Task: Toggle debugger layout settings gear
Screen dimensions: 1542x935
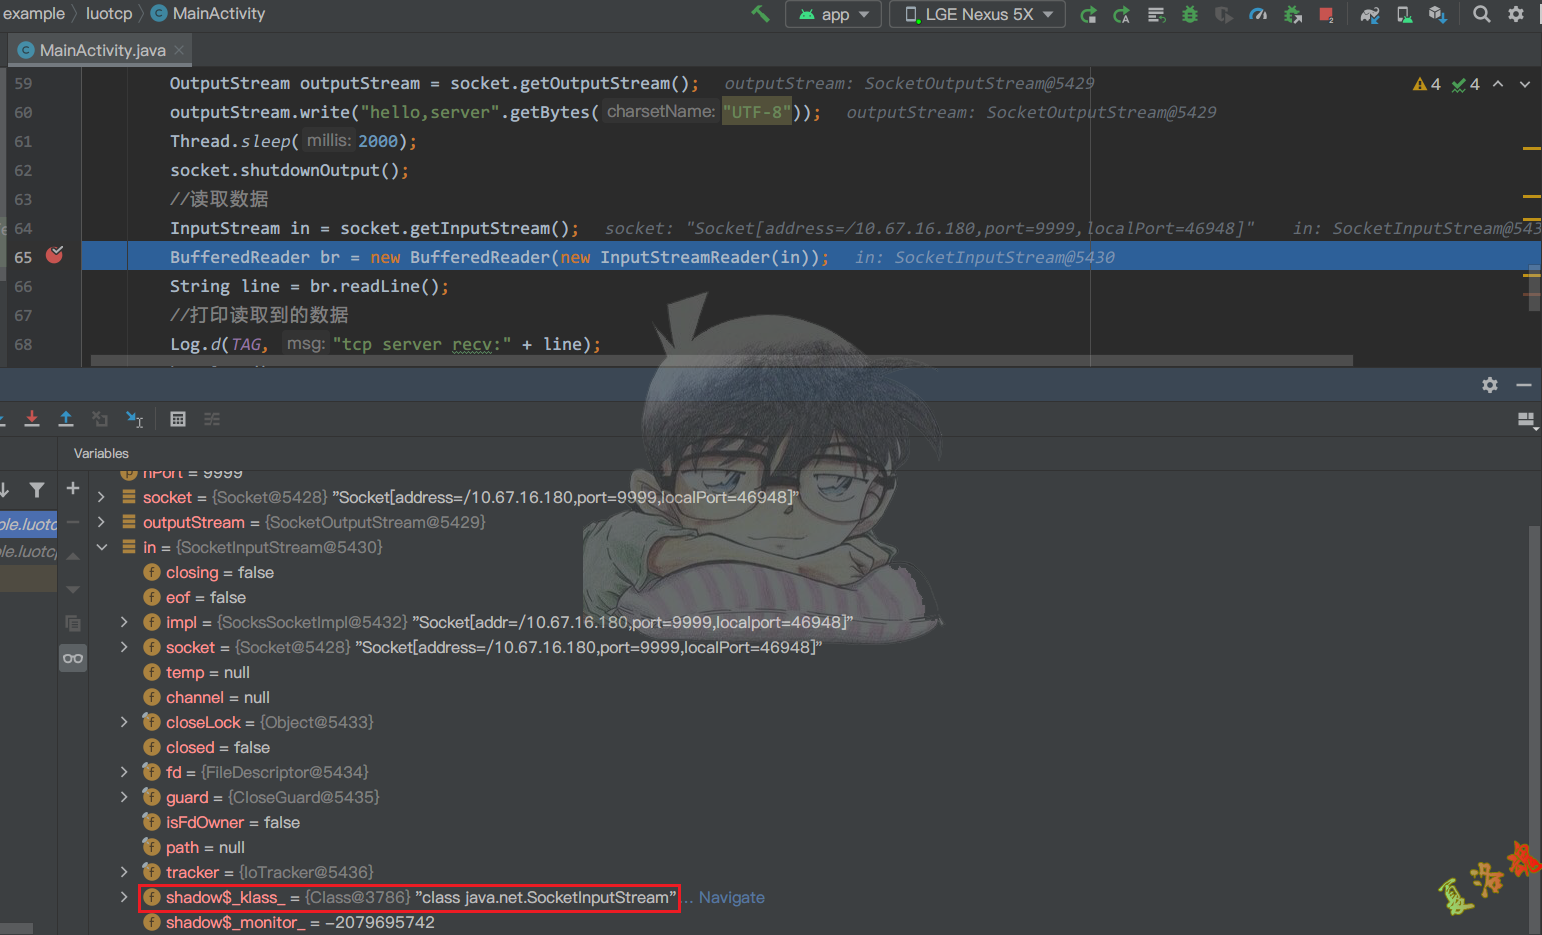Action: pyautogui.click(x=1489, y=384)
